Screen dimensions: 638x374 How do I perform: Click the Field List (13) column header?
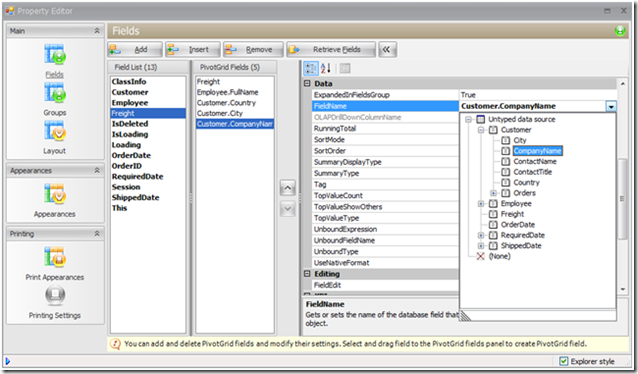coord(149,68)
